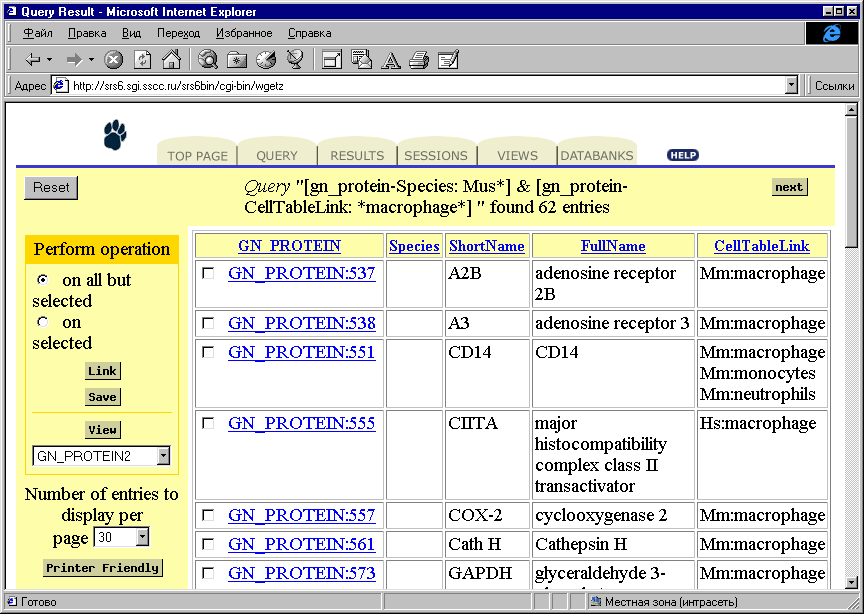The width and height of the screenshot is (864, 614).
Task: Click the page's vertical scrollbar down arrow
Action: [851, 582]
